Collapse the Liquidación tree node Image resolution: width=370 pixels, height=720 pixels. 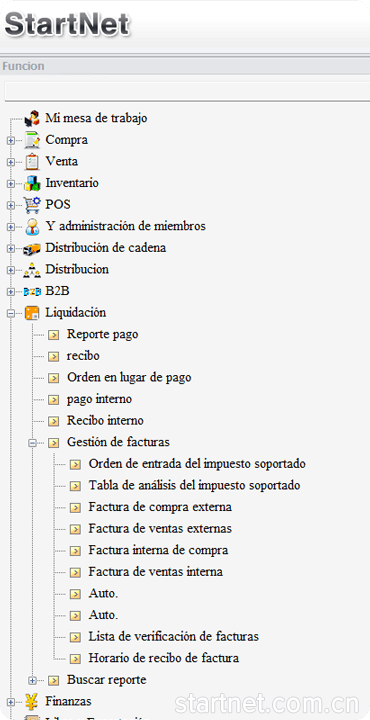tap(11, 313)
